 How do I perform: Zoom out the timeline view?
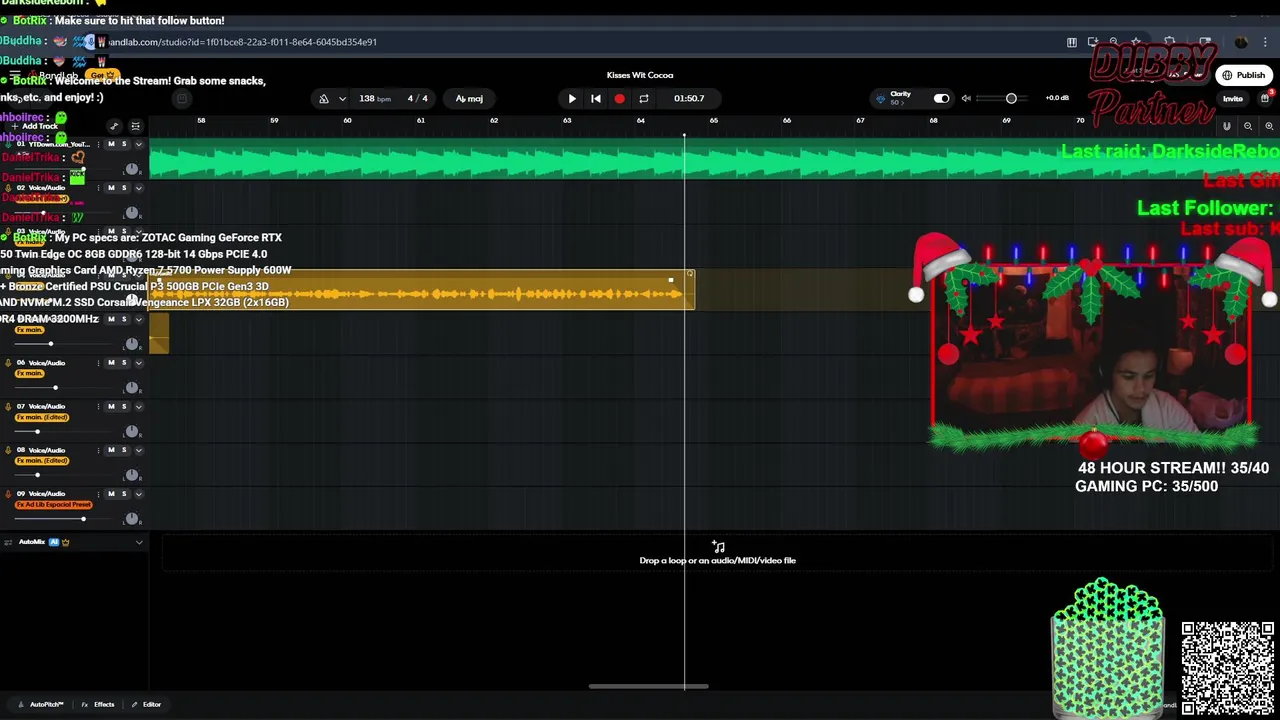pyautogui.click(x=1248, y=126)
